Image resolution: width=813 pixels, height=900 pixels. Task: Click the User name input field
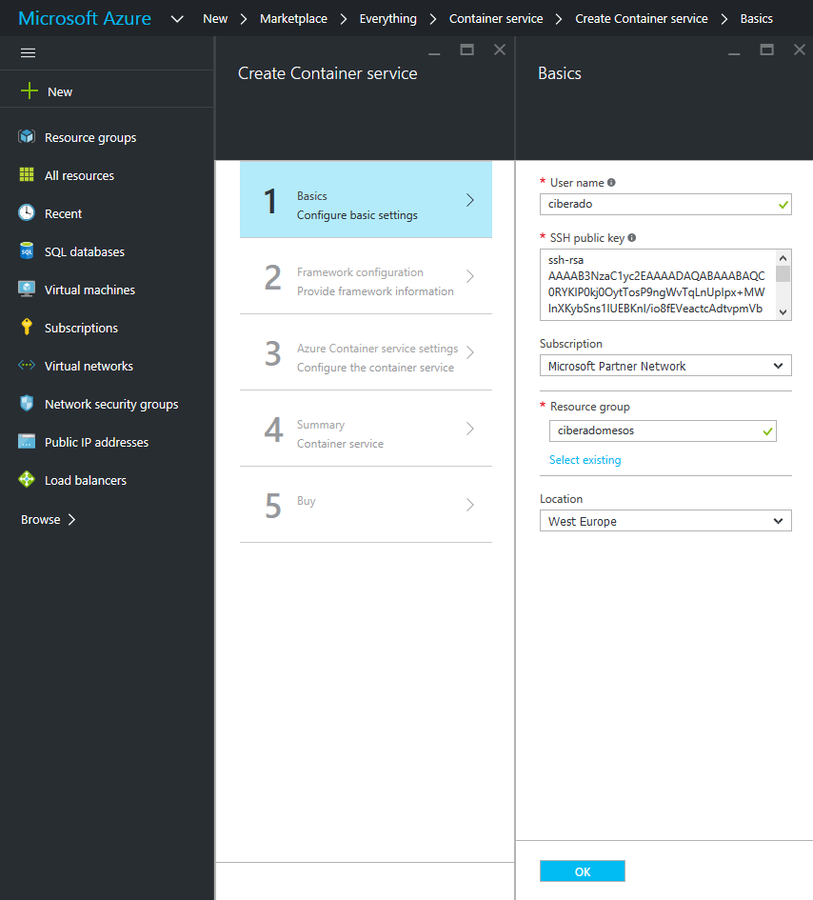click(x=665, y=204)
